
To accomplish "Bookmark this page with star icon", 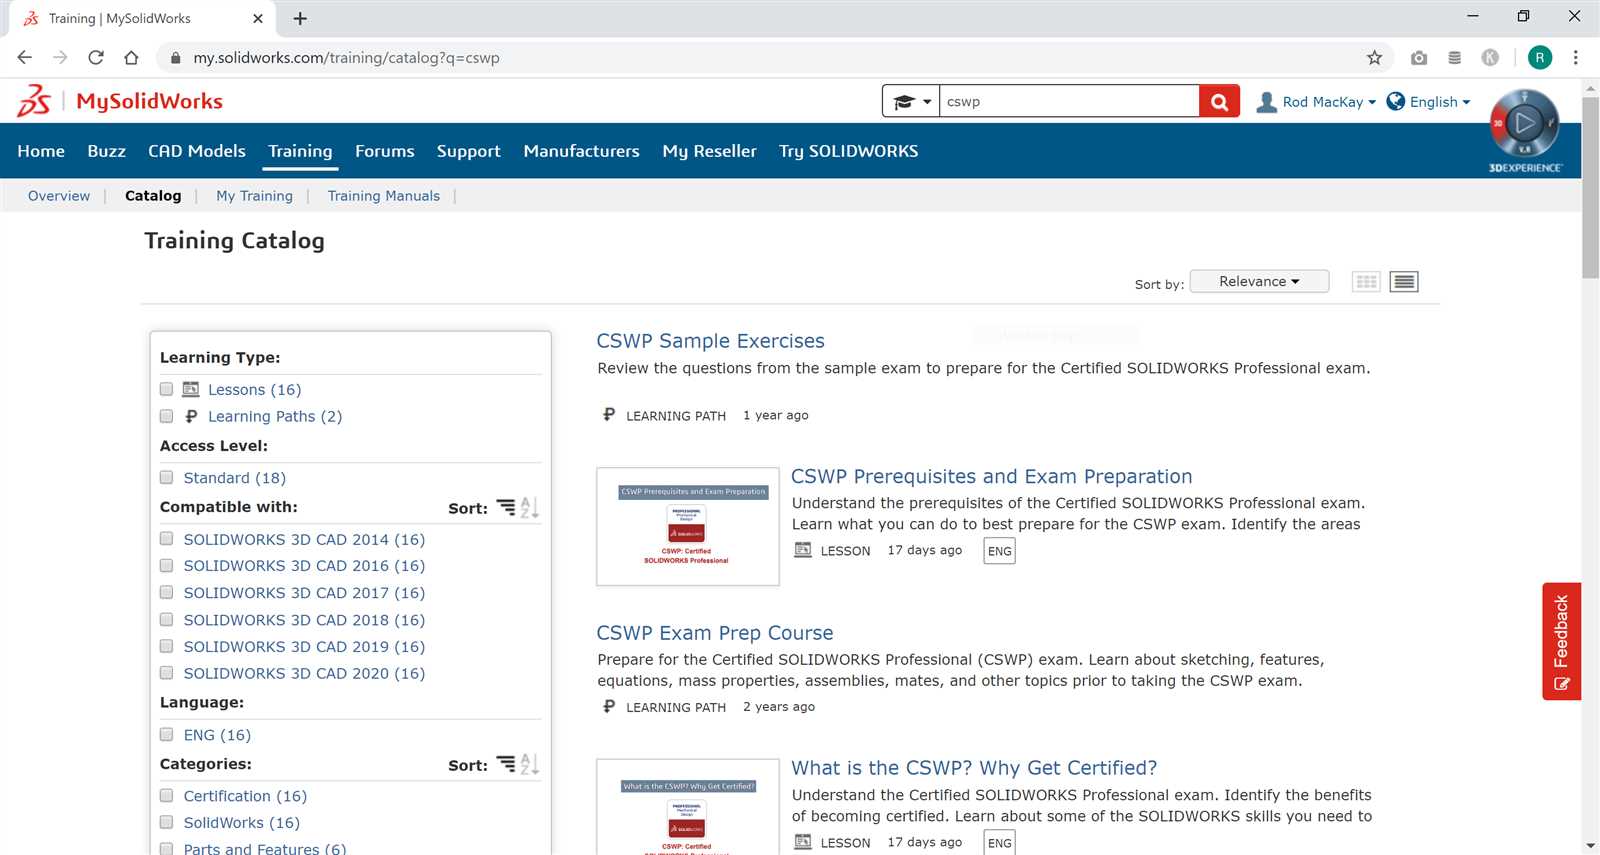I will point(1375,58).
